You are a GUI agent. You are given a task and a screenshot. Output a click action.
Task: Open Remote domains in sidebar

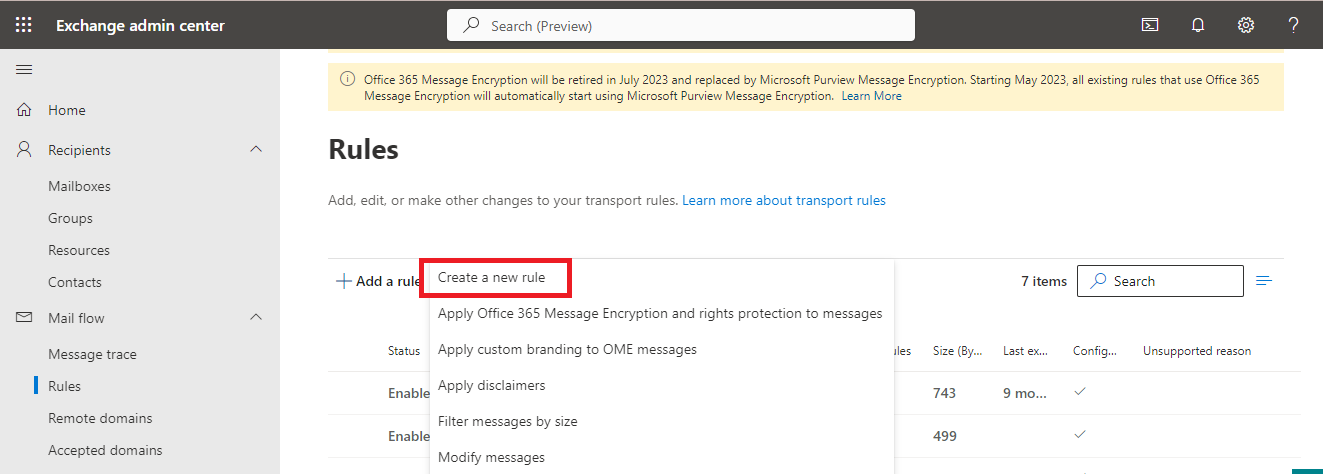click(x=100, y=418)
